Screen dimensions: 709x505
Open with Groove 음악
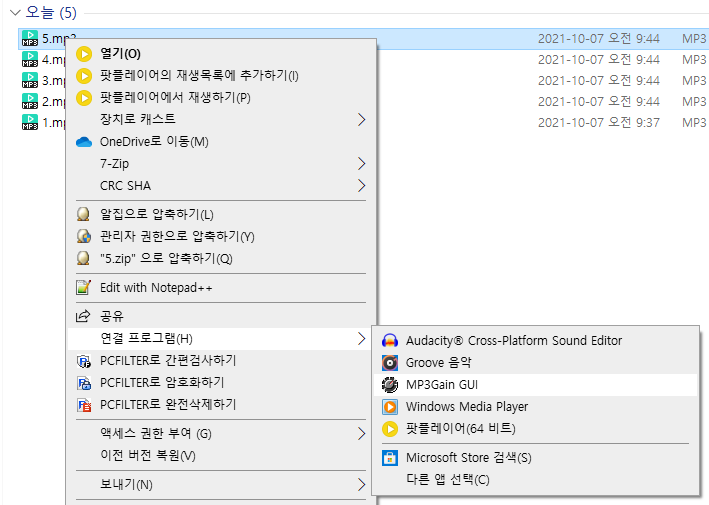(x=536, y=363)
